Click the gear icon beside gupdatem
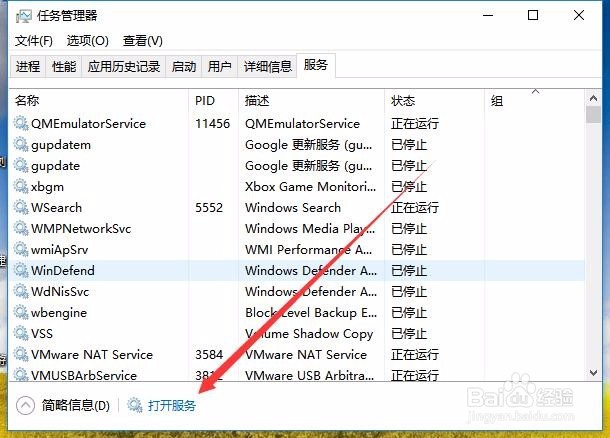The height and width of the screenshot is (438, 610). tap(21, 144)
